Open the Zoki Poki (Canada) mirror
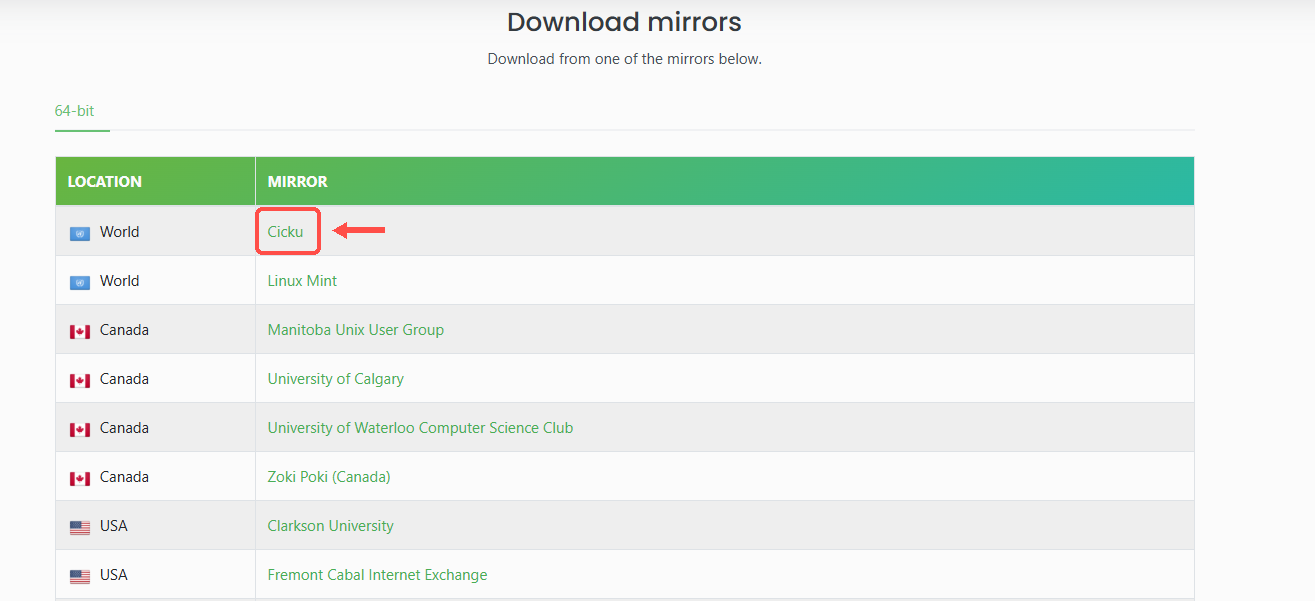The height and width of the screenshot is (601, 1315). click(x=329, y=477)
